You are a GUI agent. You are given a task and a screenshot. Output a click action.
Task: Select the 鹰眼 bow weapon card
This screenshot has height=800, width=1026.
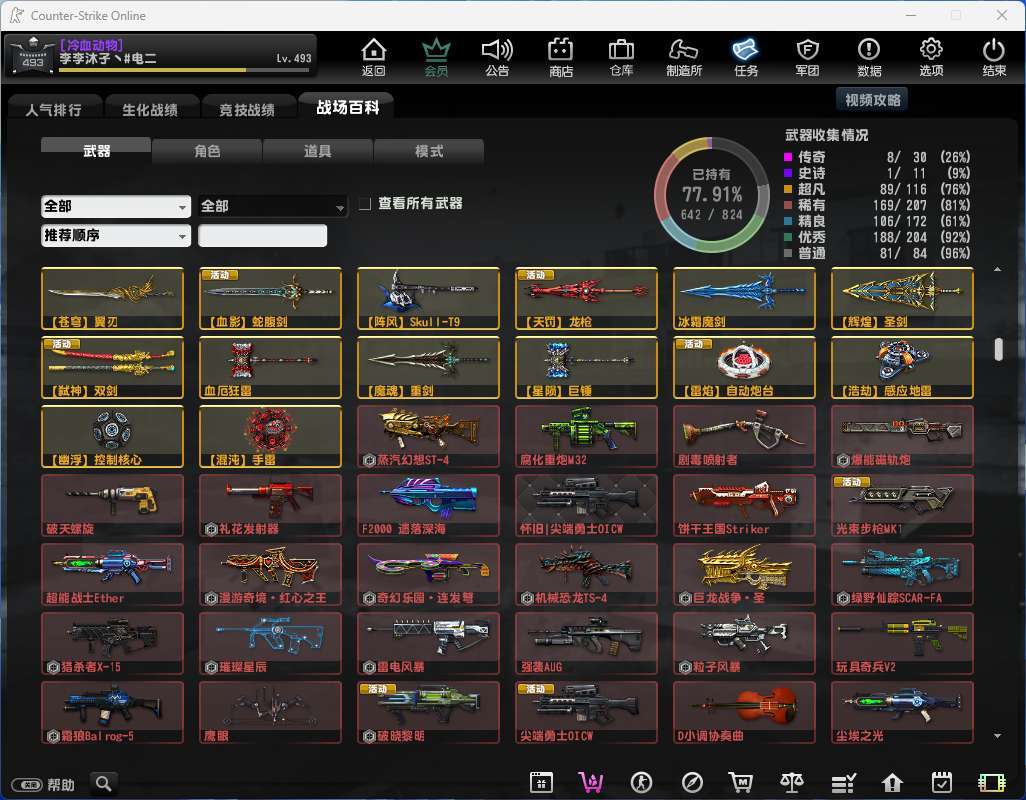click(x=270, y=712)
